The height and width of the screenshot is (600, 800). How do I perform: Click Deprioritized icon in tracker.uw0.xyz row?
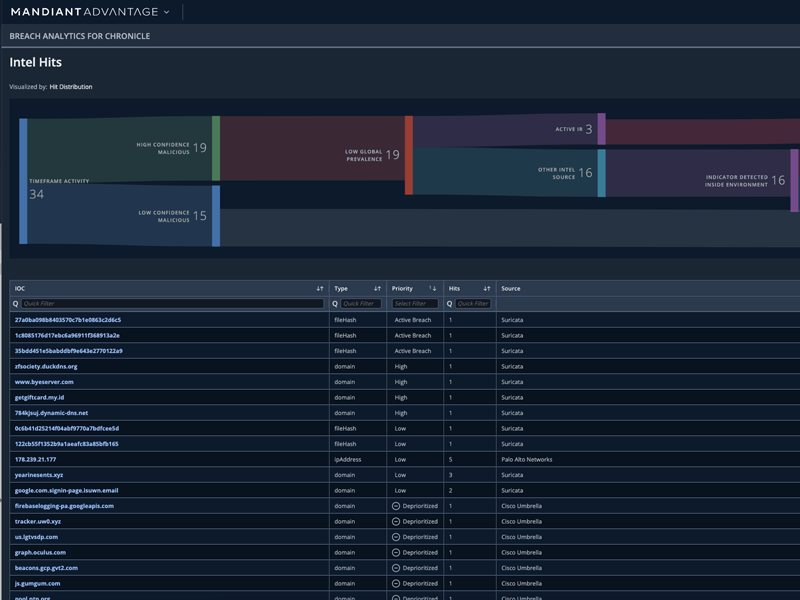pyautogui.click(x=396, y=521)
